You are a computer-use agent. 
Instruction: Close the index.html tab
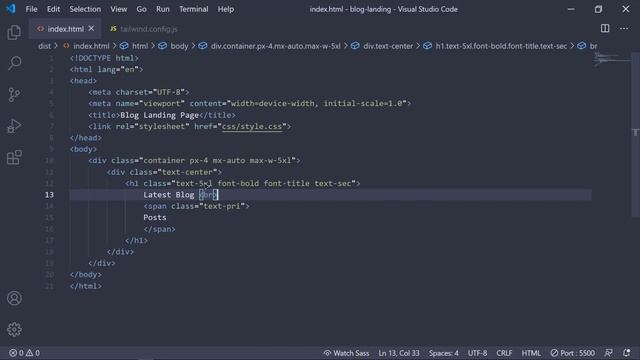click(x=91, y=29)
